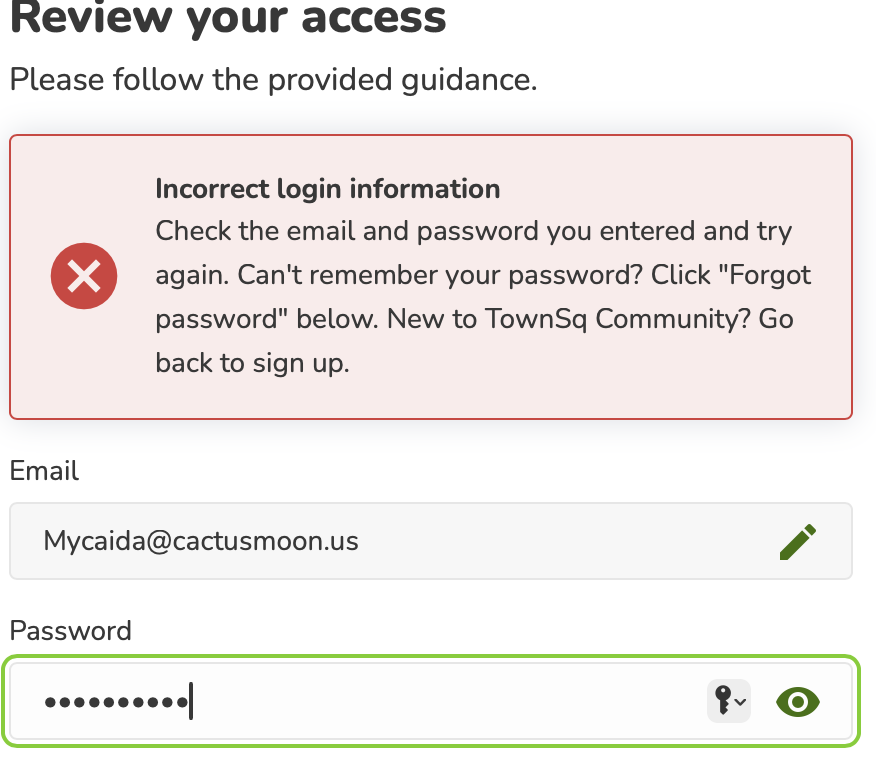Click the Password field label
The width and height of the screenshot is (876, 762).
pyautogui.click(x=70, y=631)
